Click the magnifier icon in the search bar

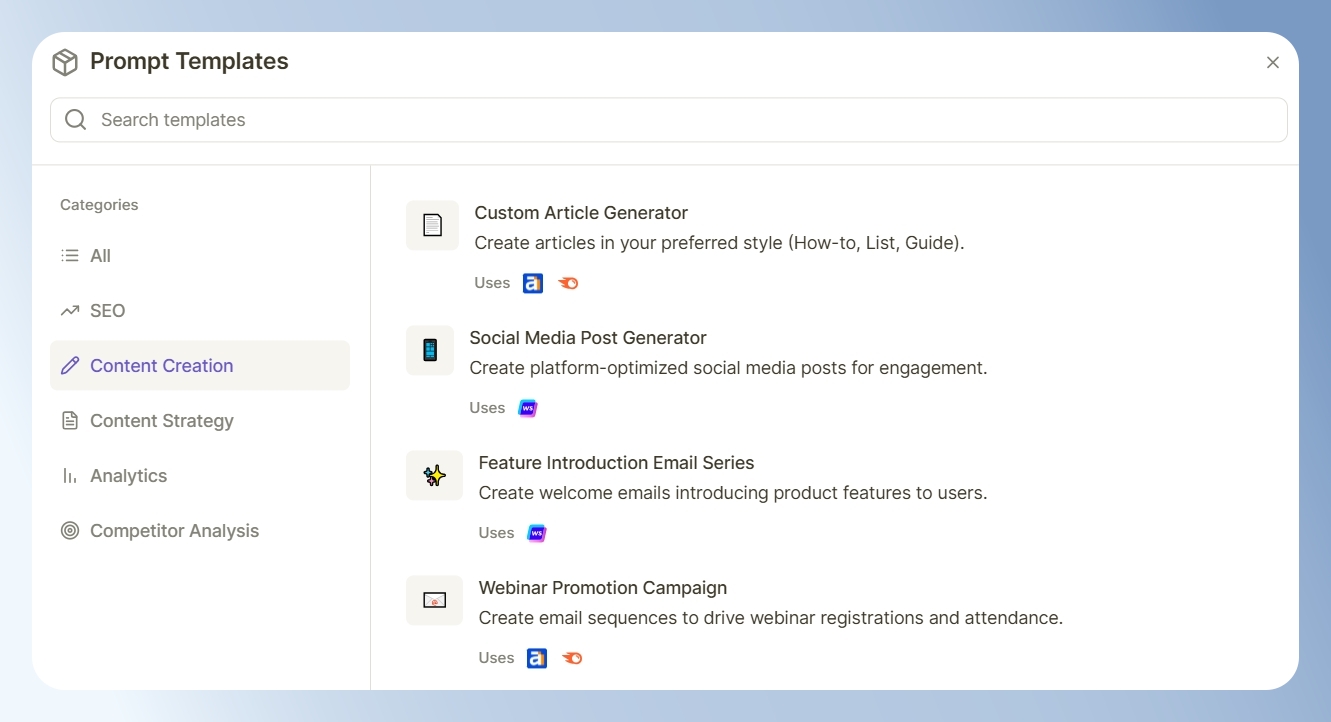coord(75,120)
